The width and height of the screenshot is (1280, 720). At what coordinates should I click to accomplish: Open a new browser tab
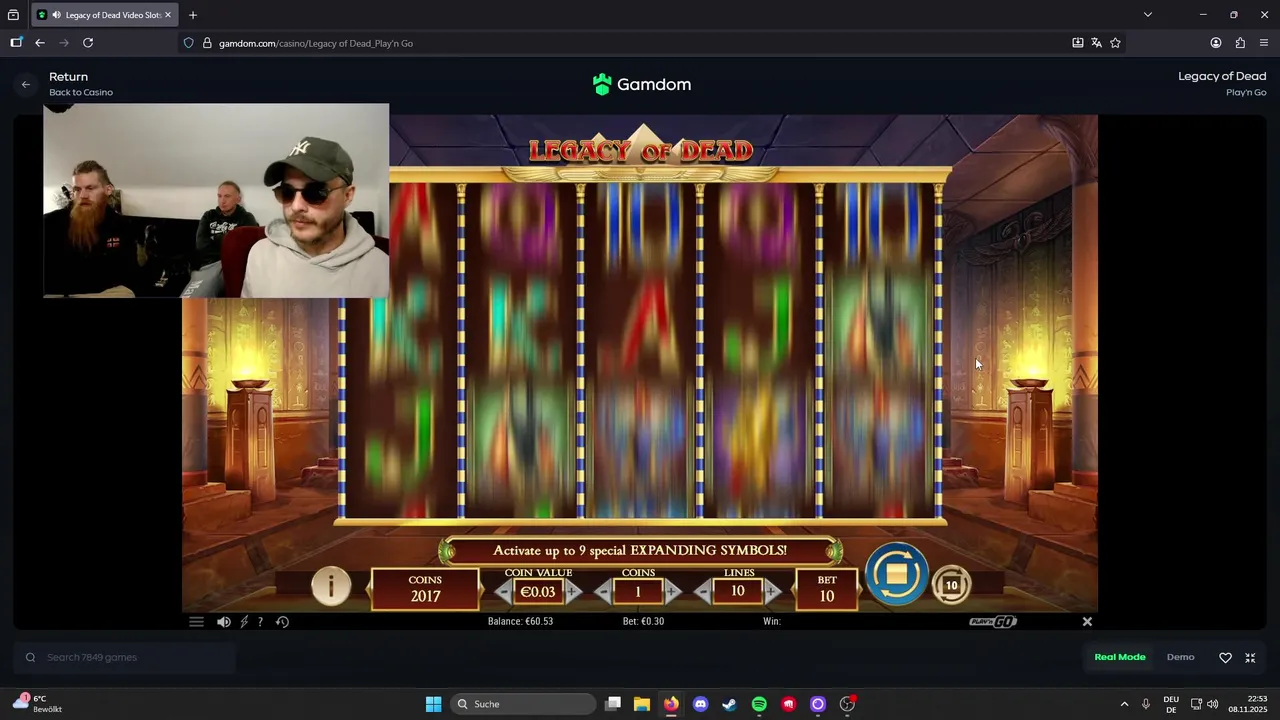pyautogui.click(x=193, y=15)
